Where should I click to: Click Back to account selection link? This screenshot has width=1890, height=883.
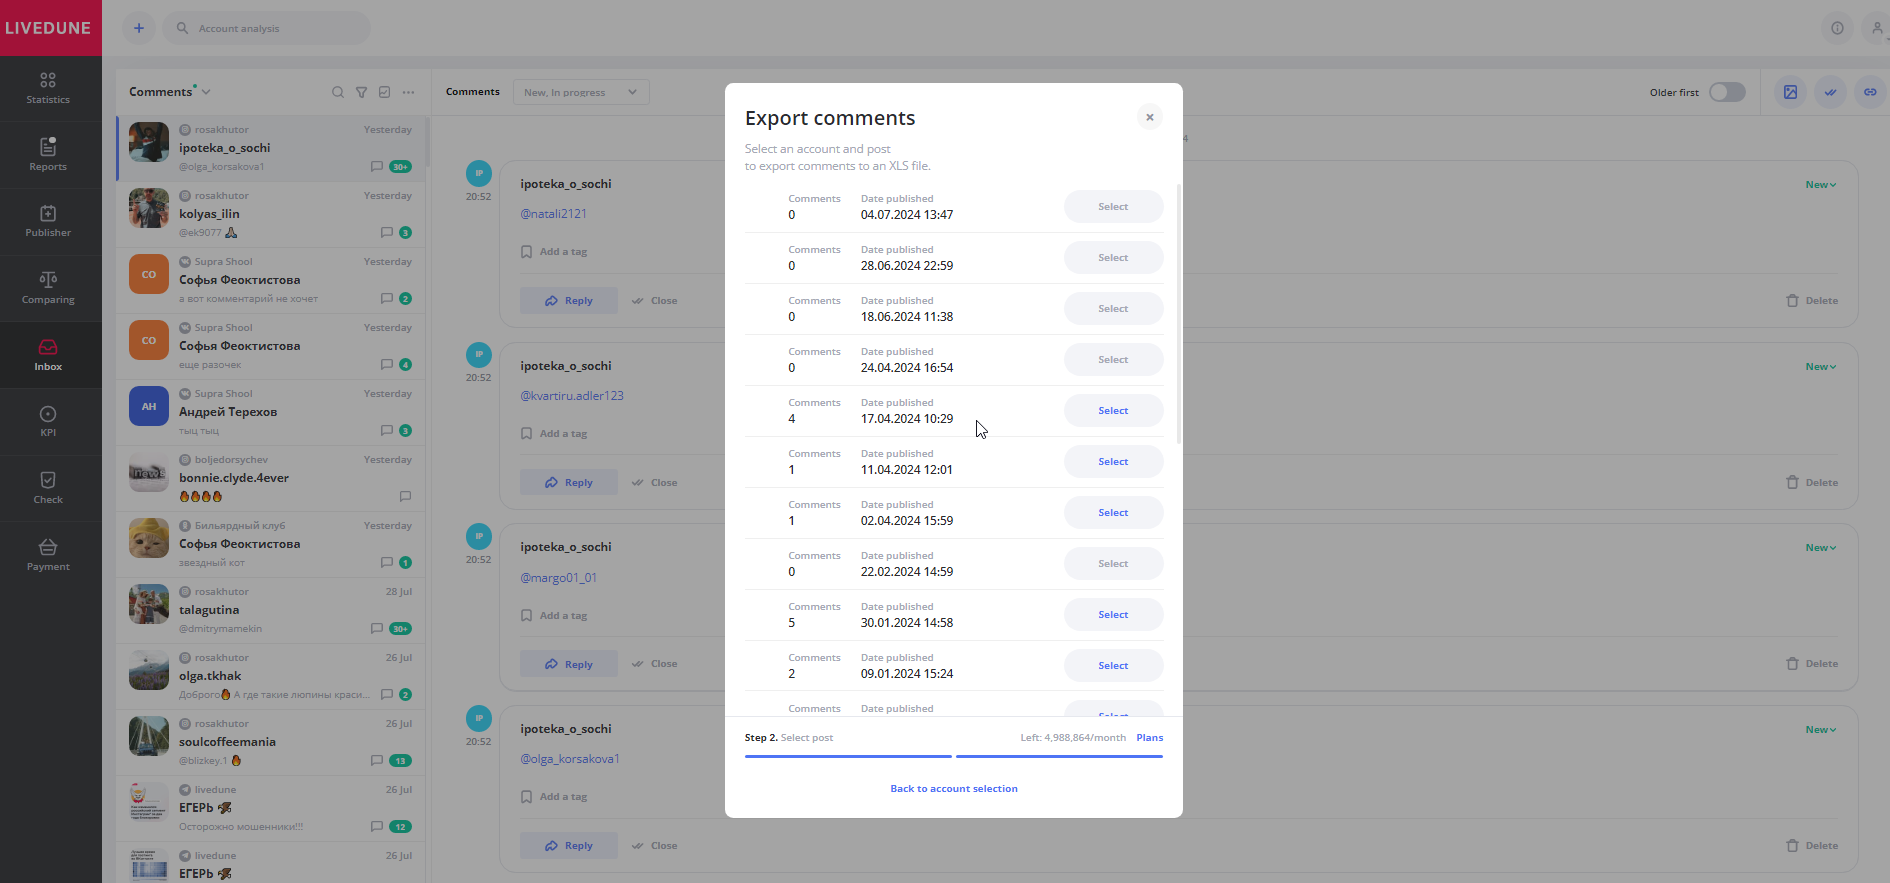pyautogui.click(x=953, y=789)
